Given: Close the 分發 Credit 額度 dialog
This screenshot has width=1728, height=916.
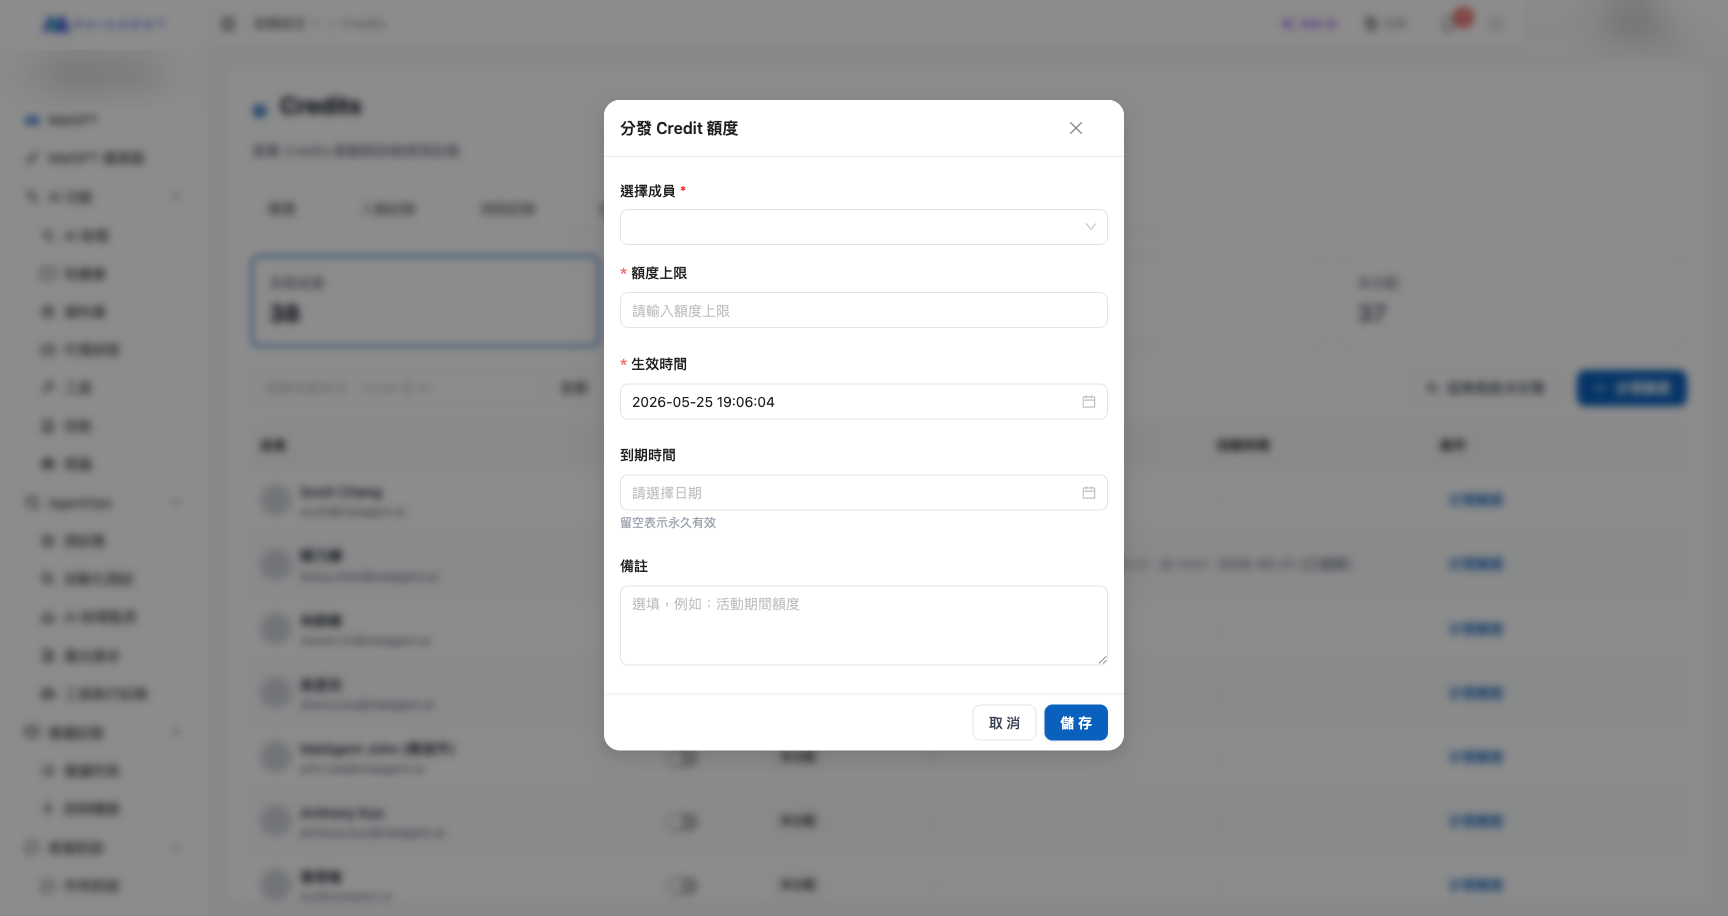Looking at the screenshot, I should tap(1076, 128).
